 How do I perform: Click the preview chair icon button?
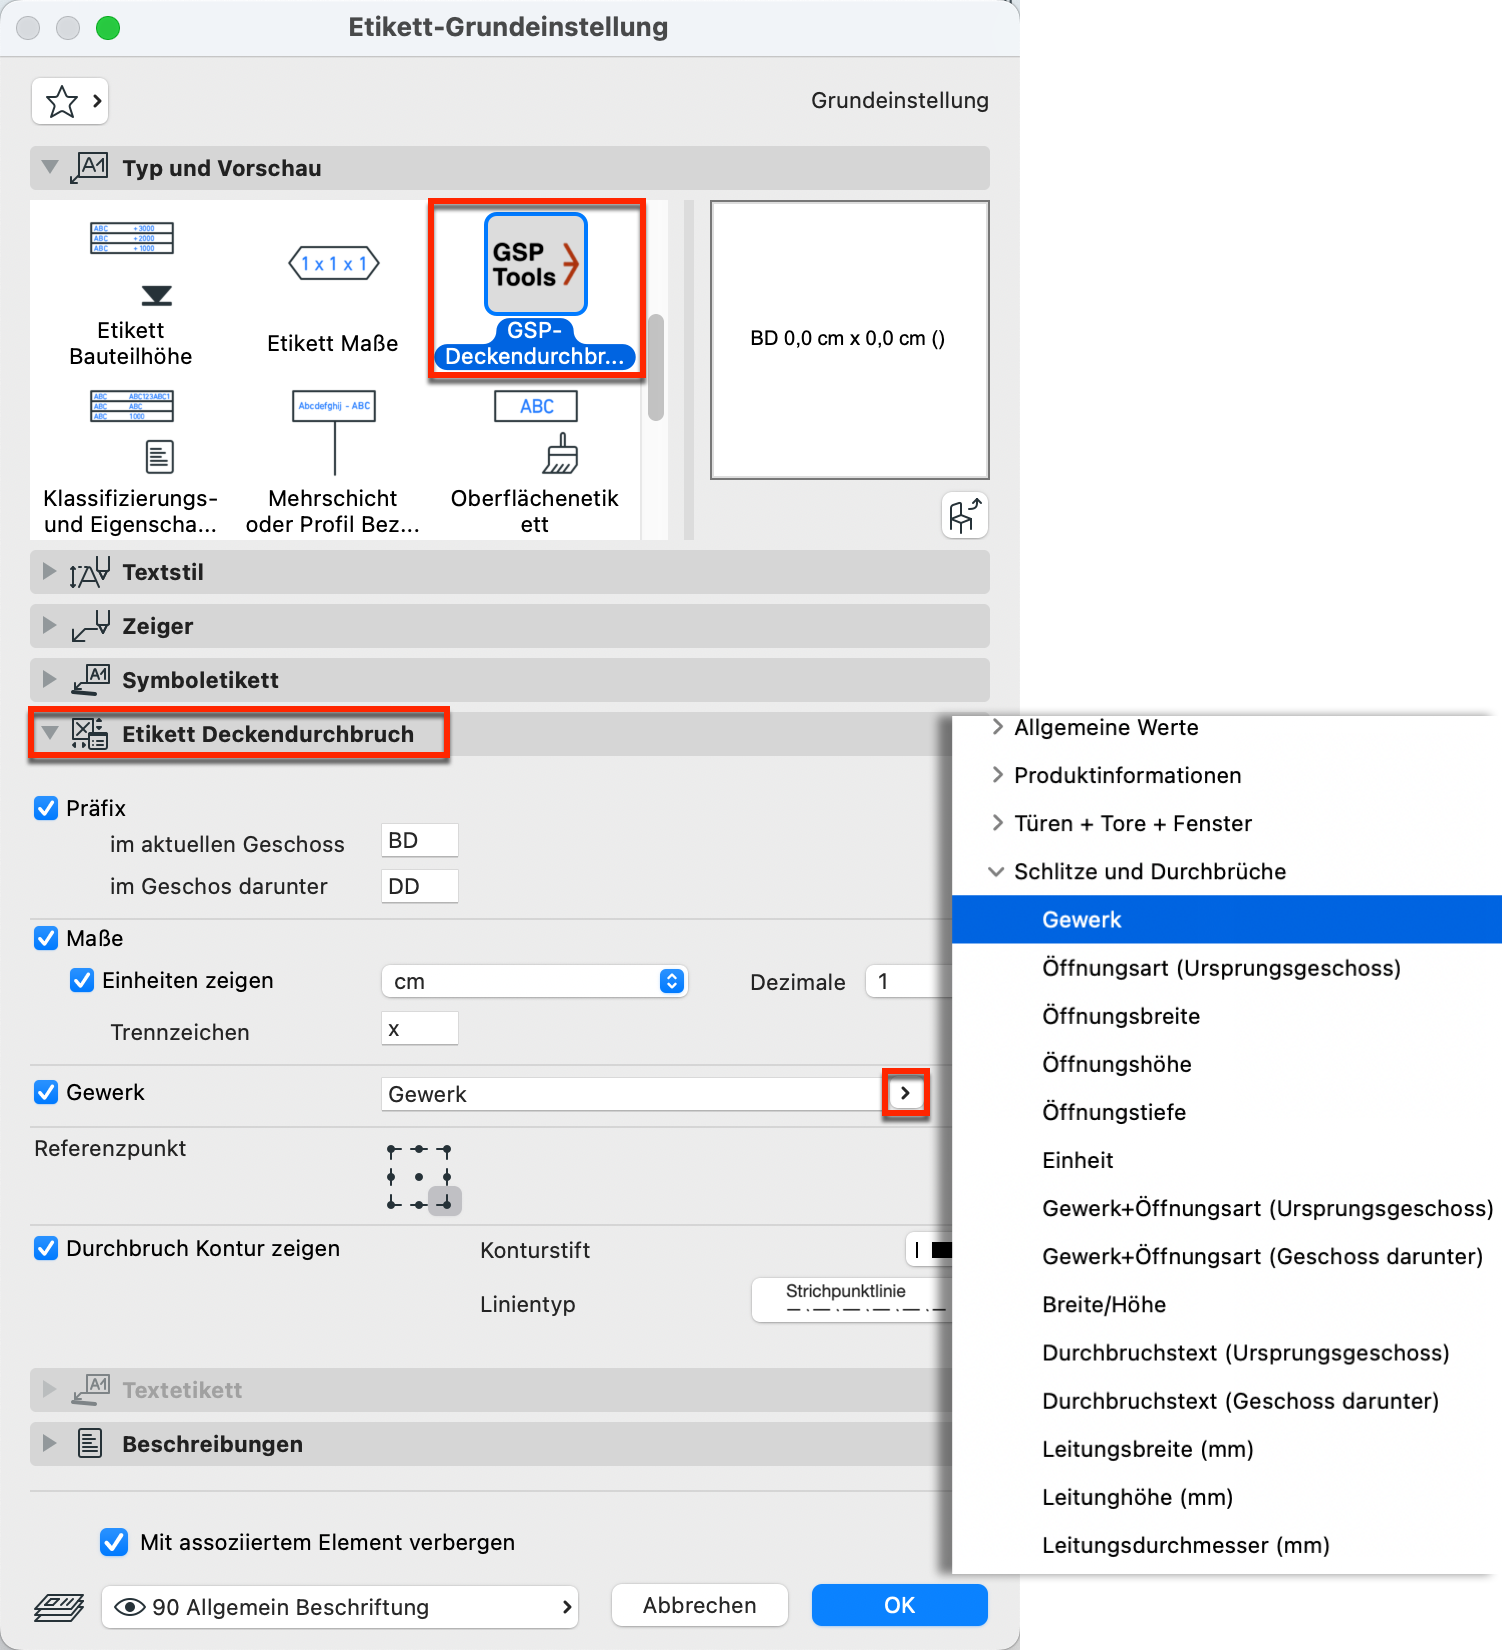pyautogui.click(x=964, y=516)
